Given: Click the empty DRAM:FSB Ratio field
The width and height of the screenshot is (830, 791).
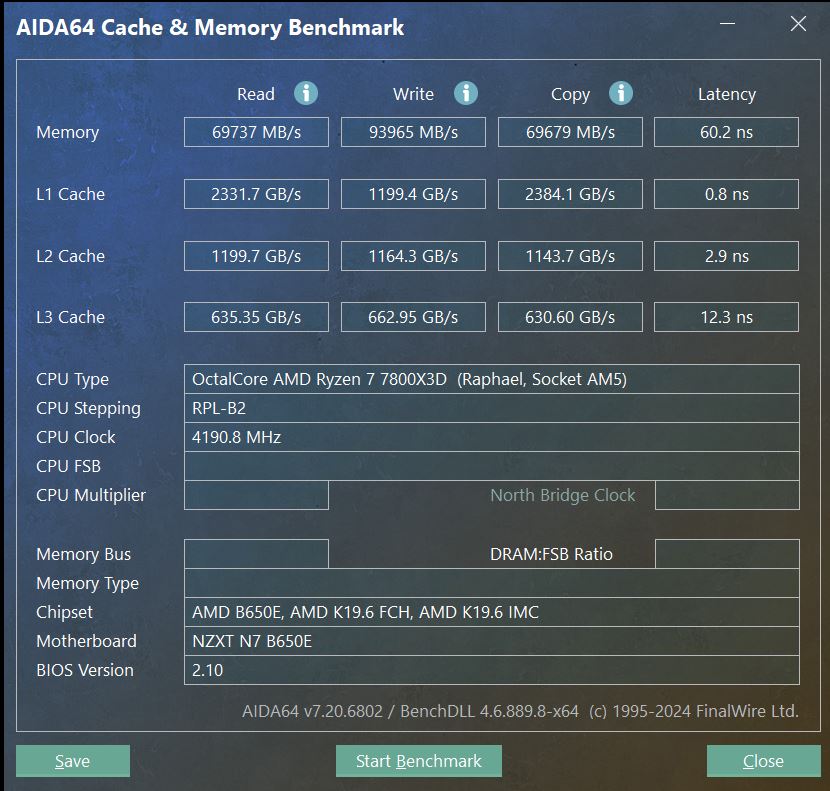Looking at the screenshot, I should [727, 554].
